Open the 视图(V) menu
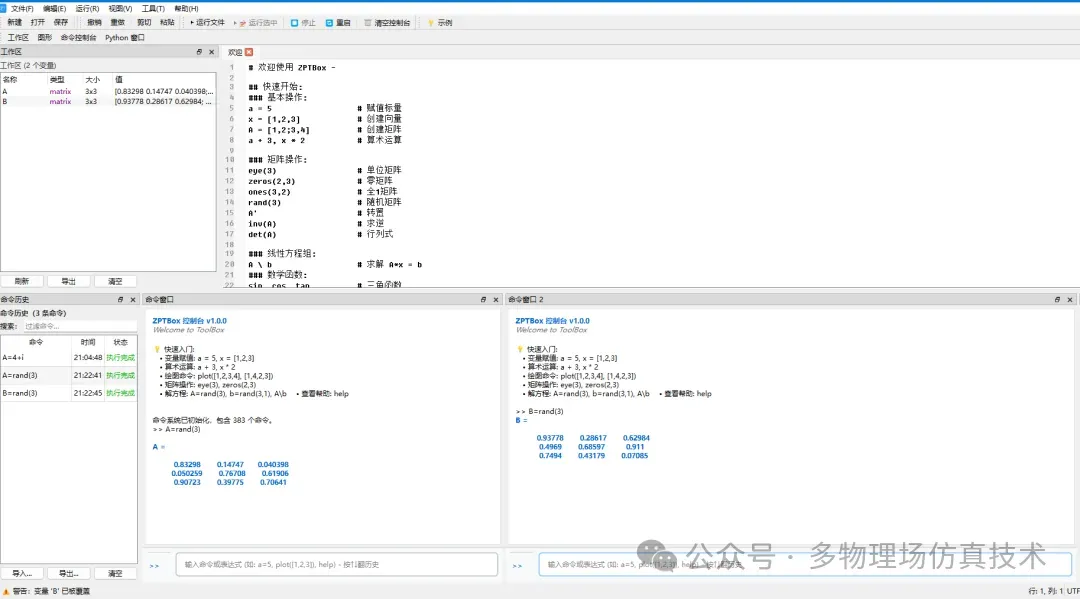The width and height of the screenshot is (1080, 599). click(121, 8)
